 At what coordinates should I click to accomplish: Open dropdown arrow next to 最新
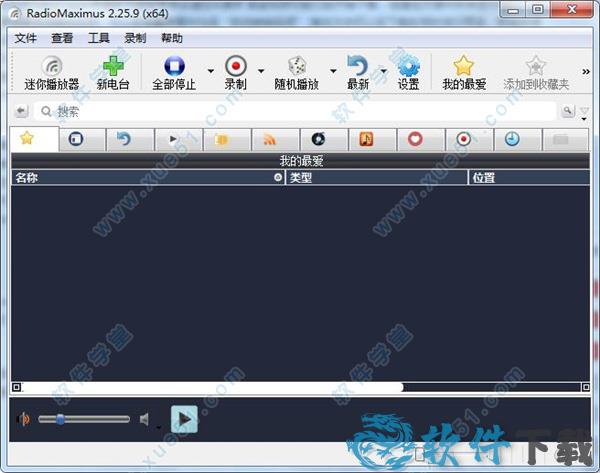click(383, 71)
